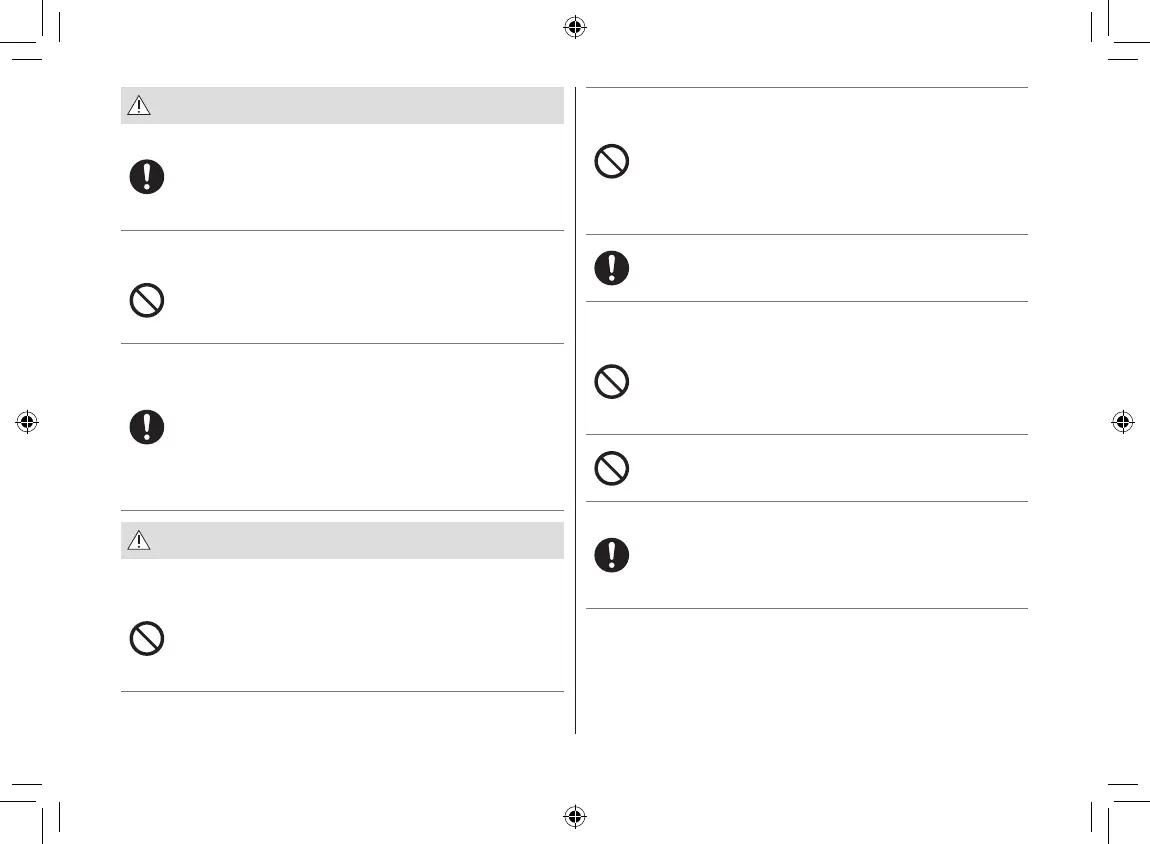This screenshot has width=1150, height=844.
Task: Click the warning triangle in the lower gray header
Action: click(x=139, y=541)
